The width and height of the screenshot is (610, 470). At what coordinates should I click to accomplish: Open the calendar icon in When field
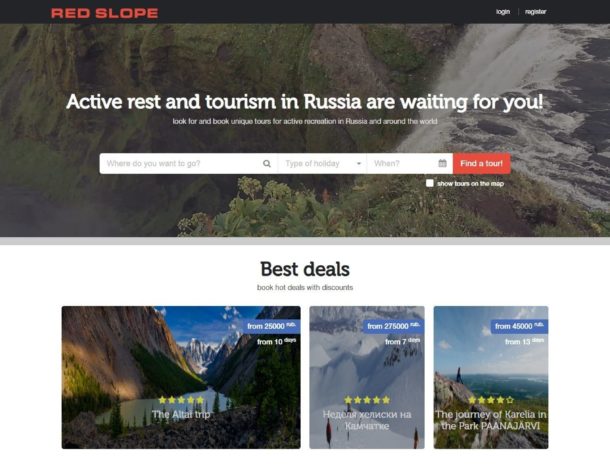(x=442, y=163)
